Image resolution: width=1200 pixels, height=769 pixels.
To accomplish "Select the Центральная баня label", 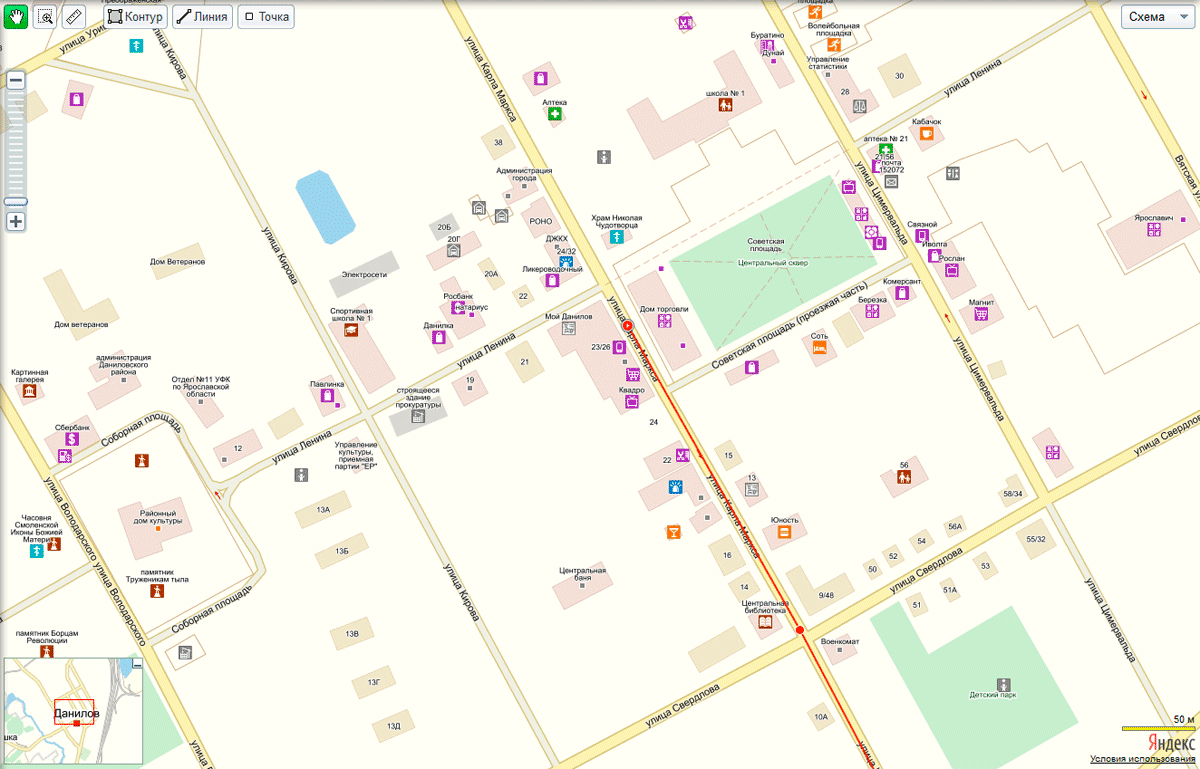I will (x=583, y=574).
